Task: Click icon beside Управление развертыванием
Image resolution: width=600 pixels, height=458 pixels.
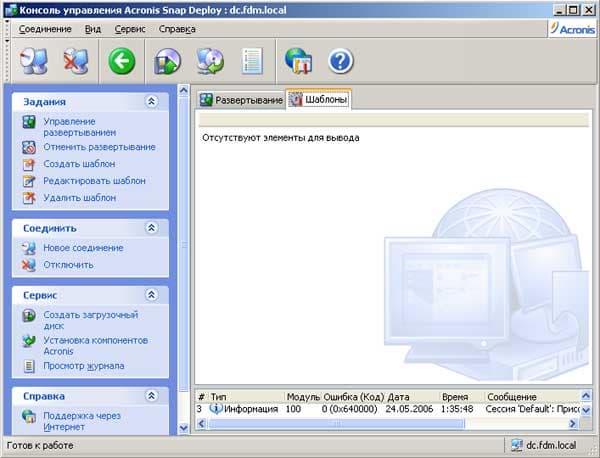Action: coord(29,122)
